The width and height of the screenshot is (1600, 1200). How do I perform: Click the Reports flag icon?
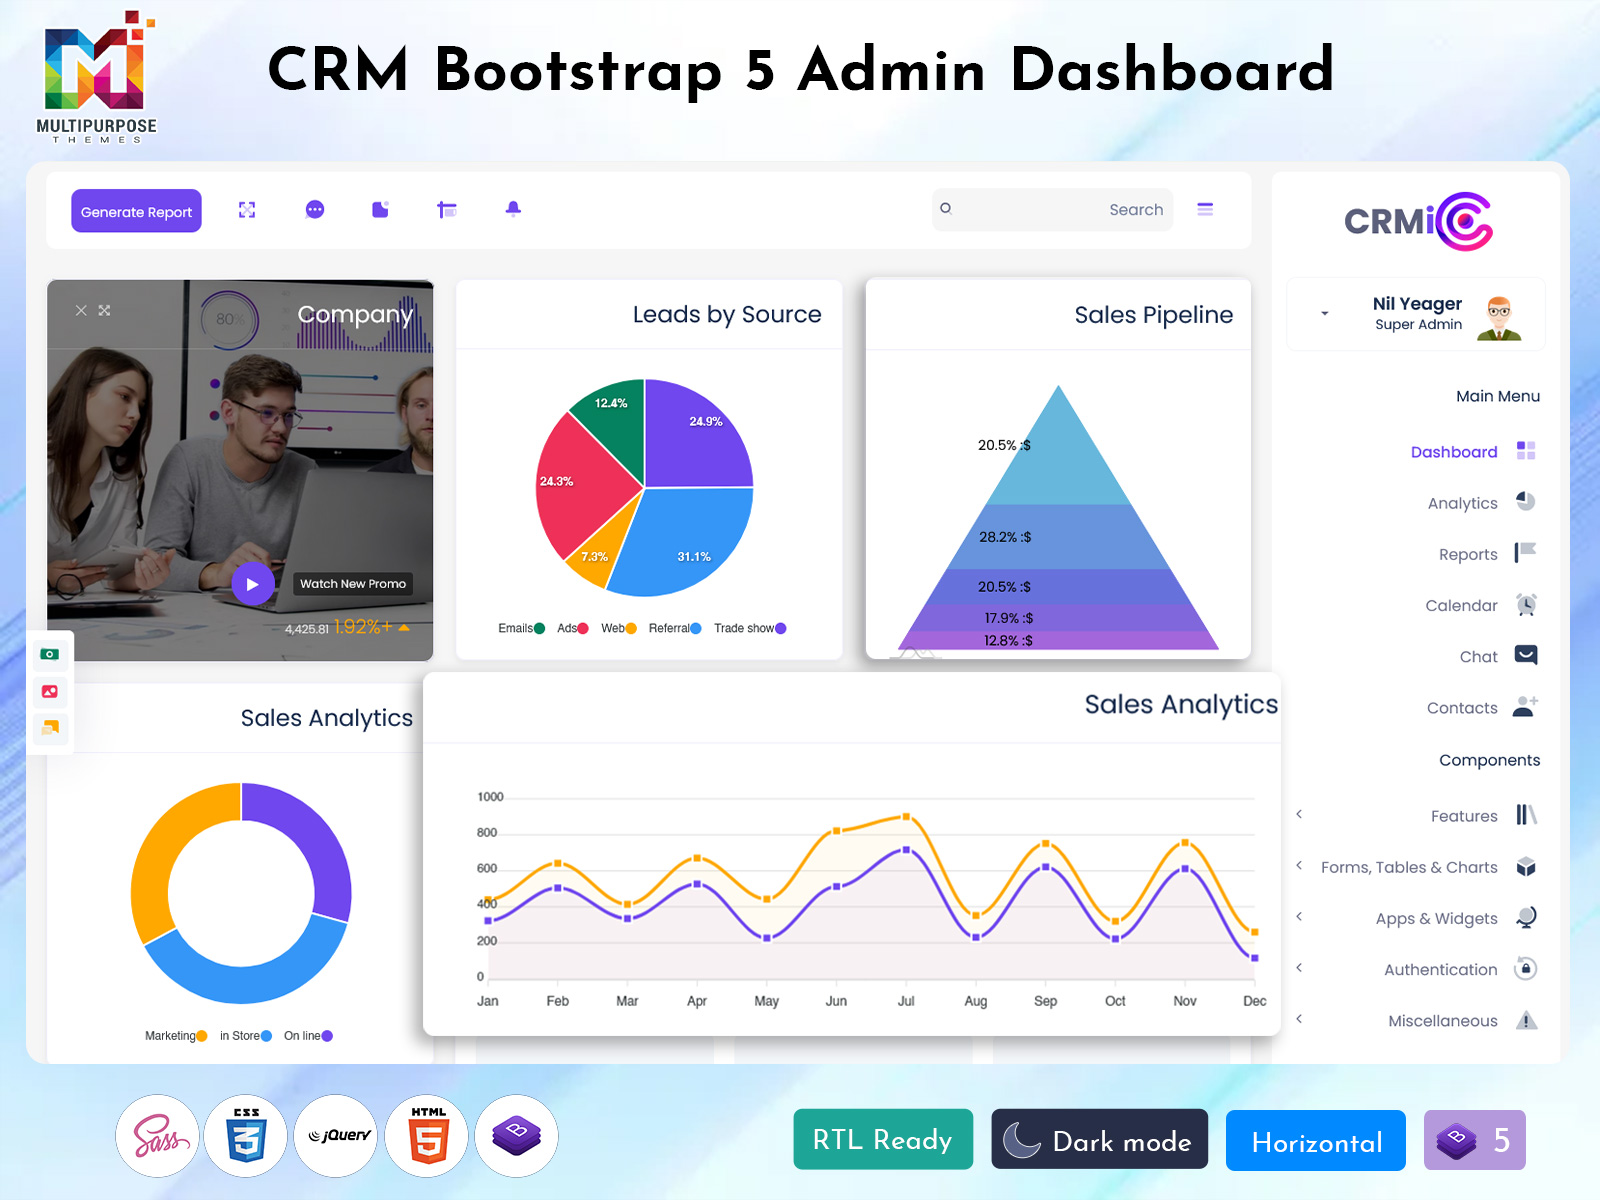point(1525,553)
